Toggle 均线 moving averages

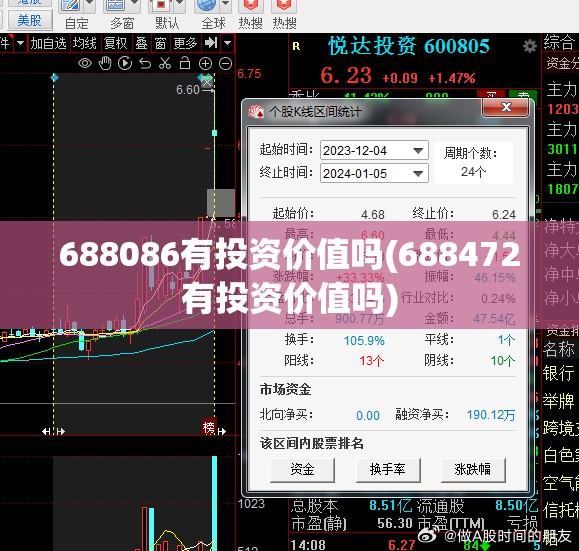[85, 43]
